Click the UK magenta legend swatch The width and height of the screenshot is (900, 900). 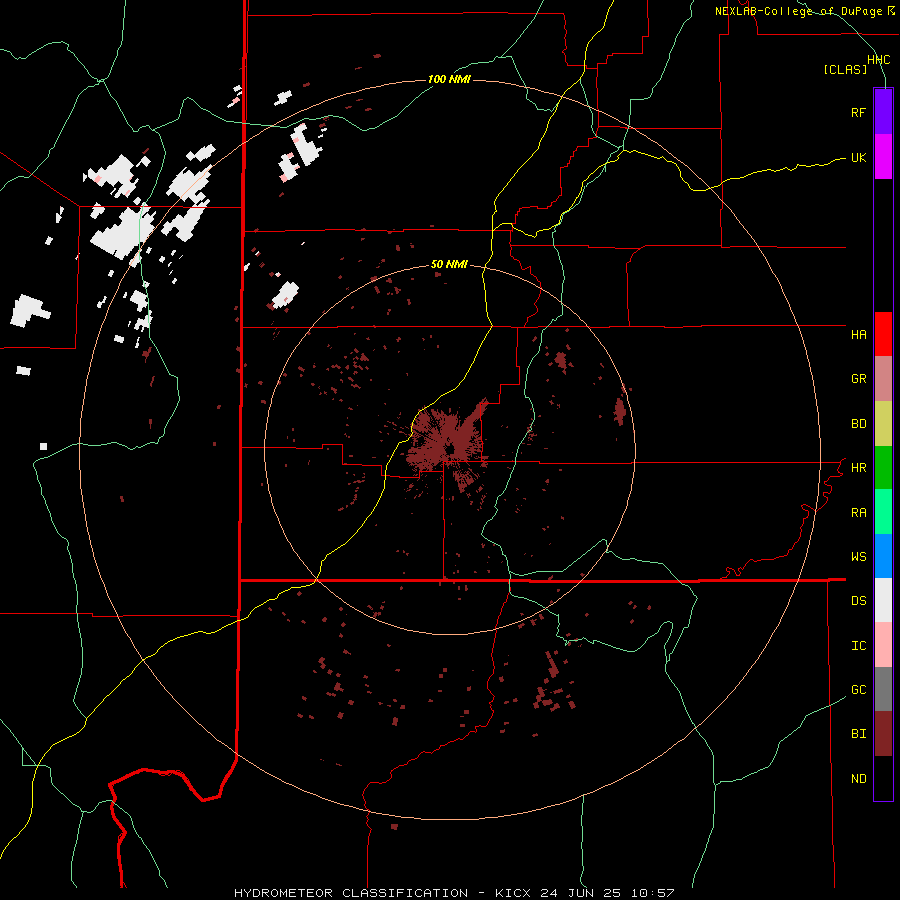pyautogui.click(x=883, y=156)
